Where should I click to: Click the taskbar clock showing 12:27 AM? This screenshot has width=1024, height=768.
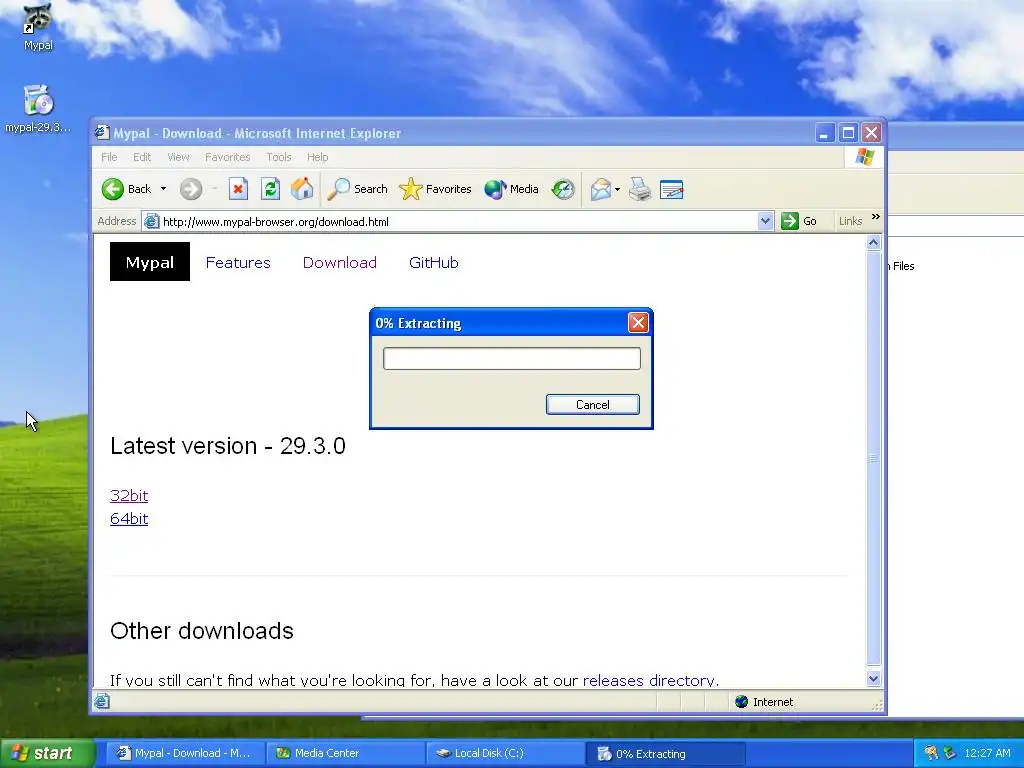pos(987,753)
